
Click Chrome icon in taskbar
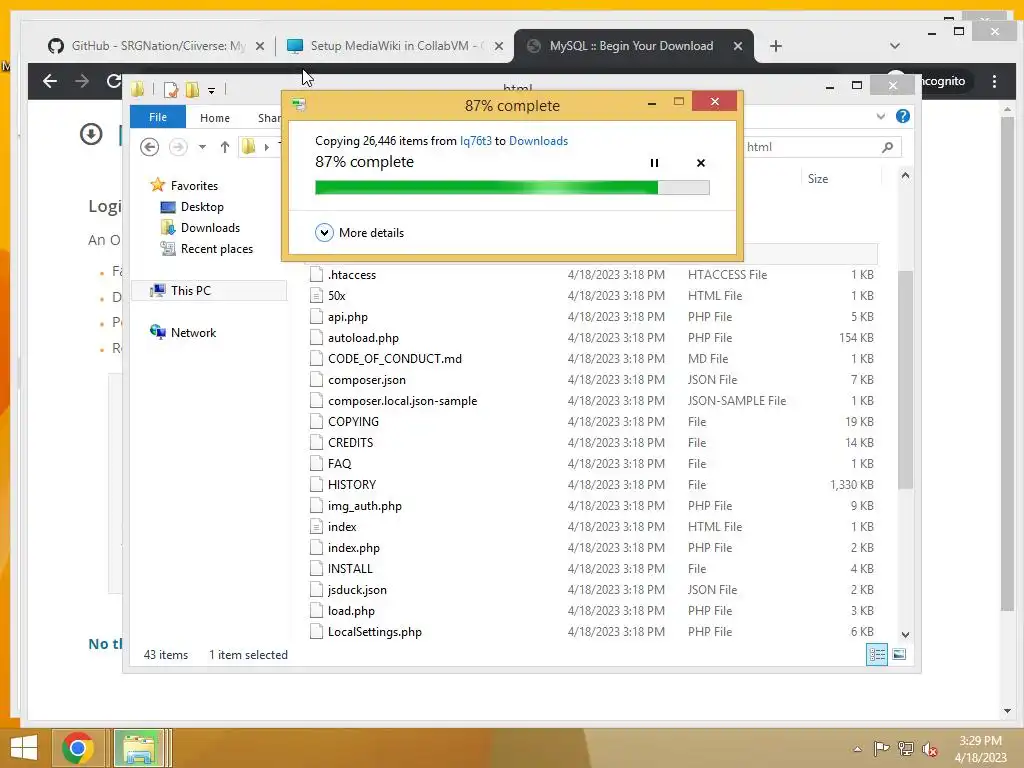(x=78, y=748)
